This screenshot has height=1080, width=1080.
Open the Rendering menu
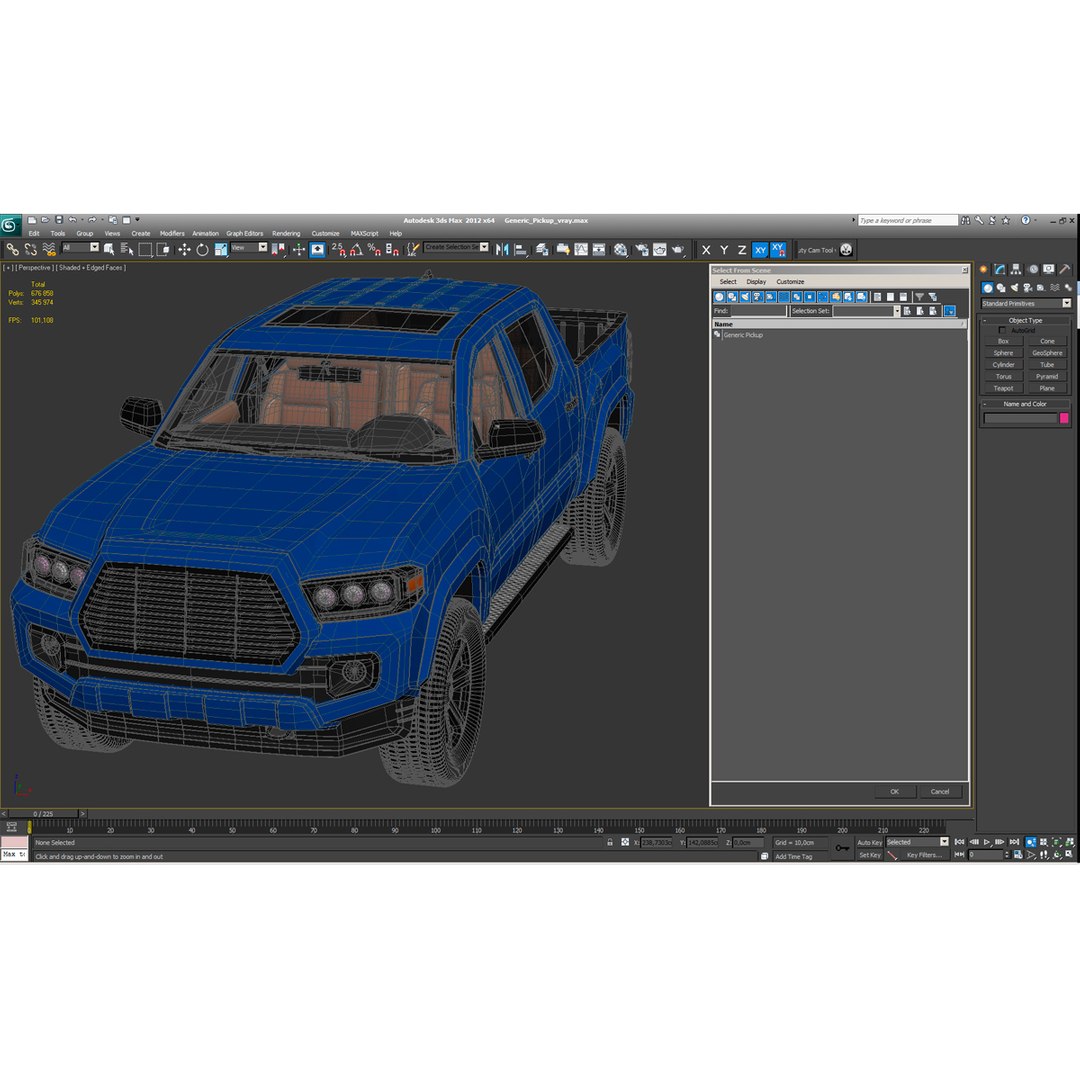pos(286,233)
